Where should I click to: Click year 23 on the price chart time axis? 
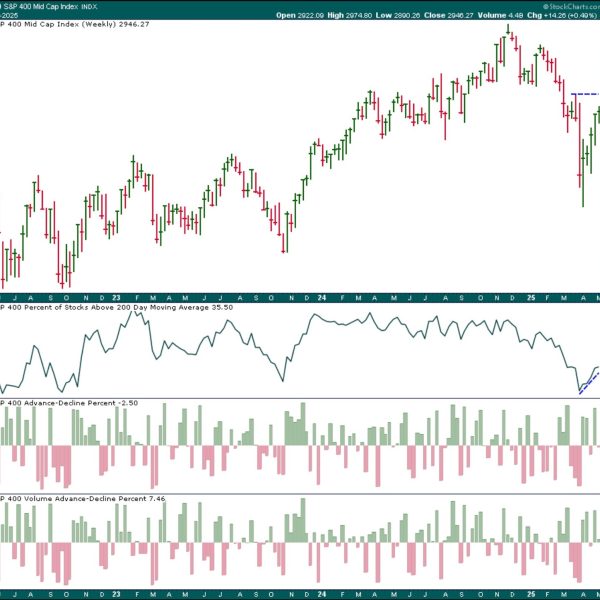[116, 298]
